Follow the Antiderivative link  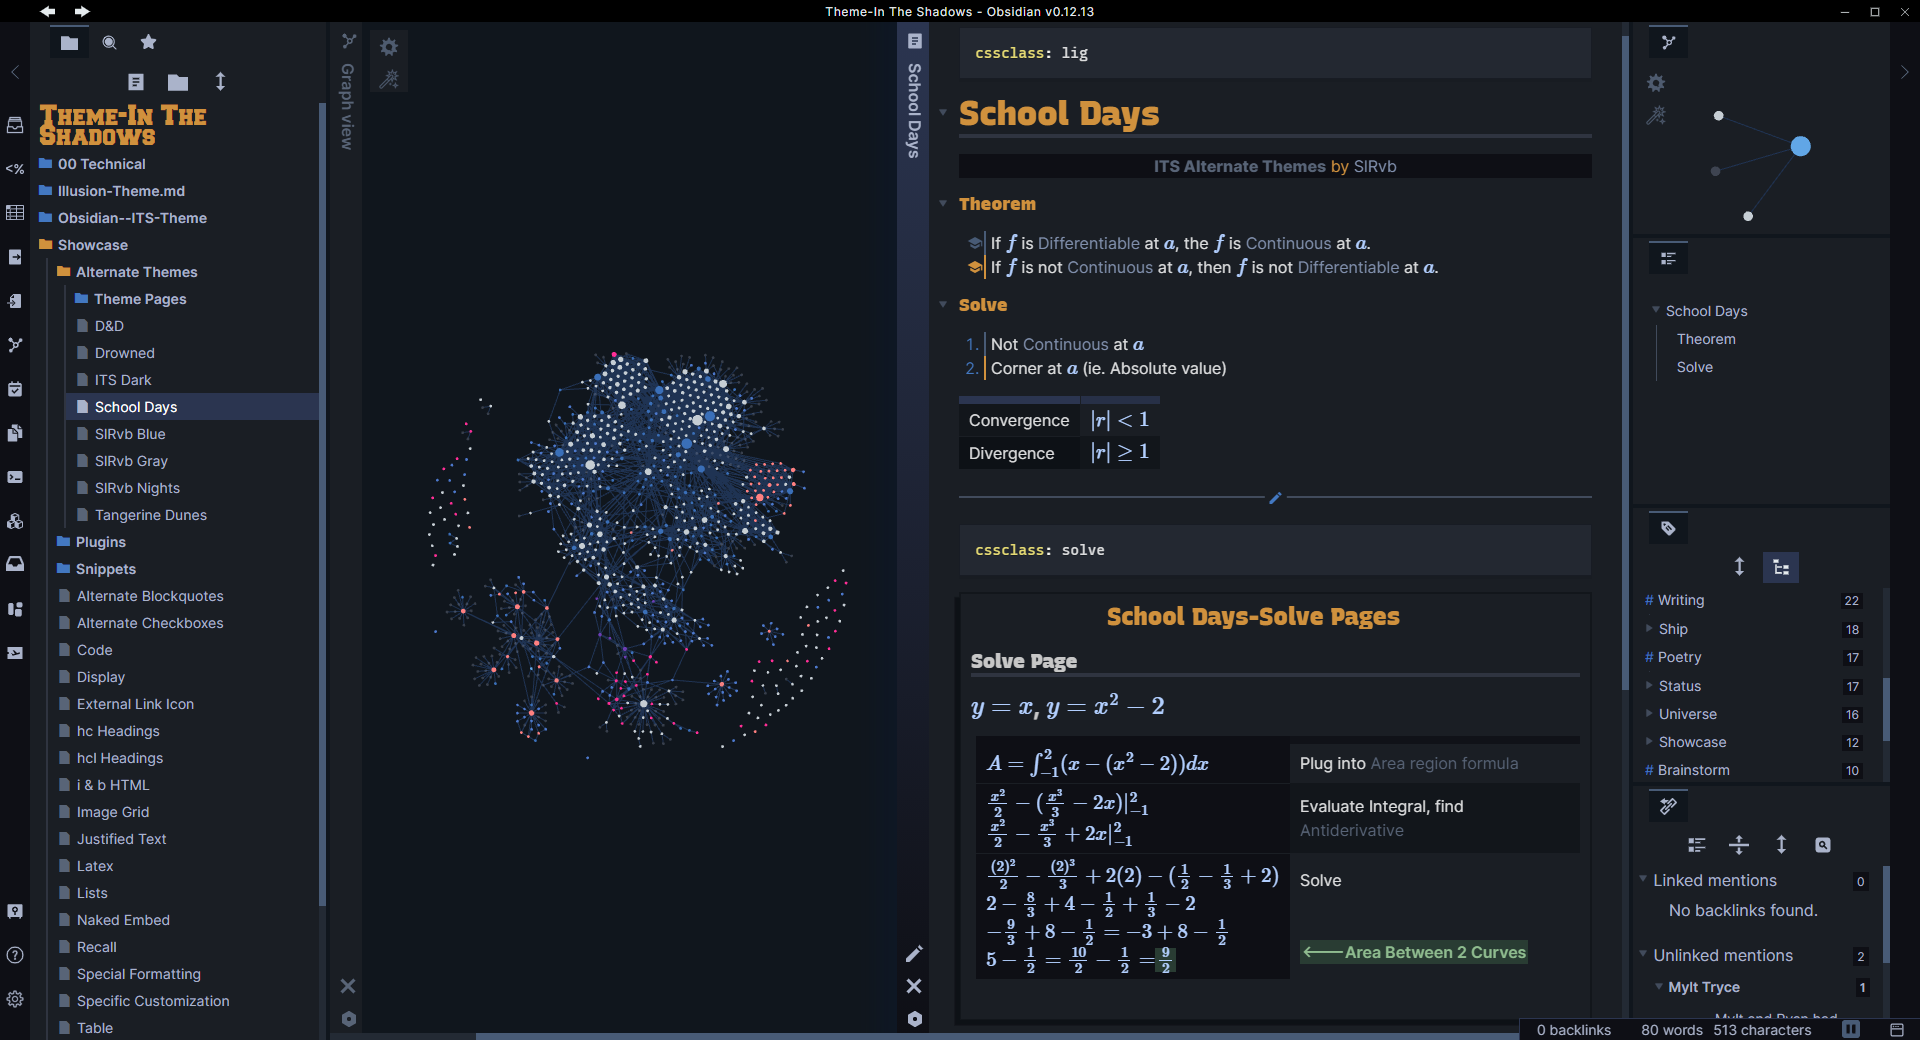point(1352,830)
